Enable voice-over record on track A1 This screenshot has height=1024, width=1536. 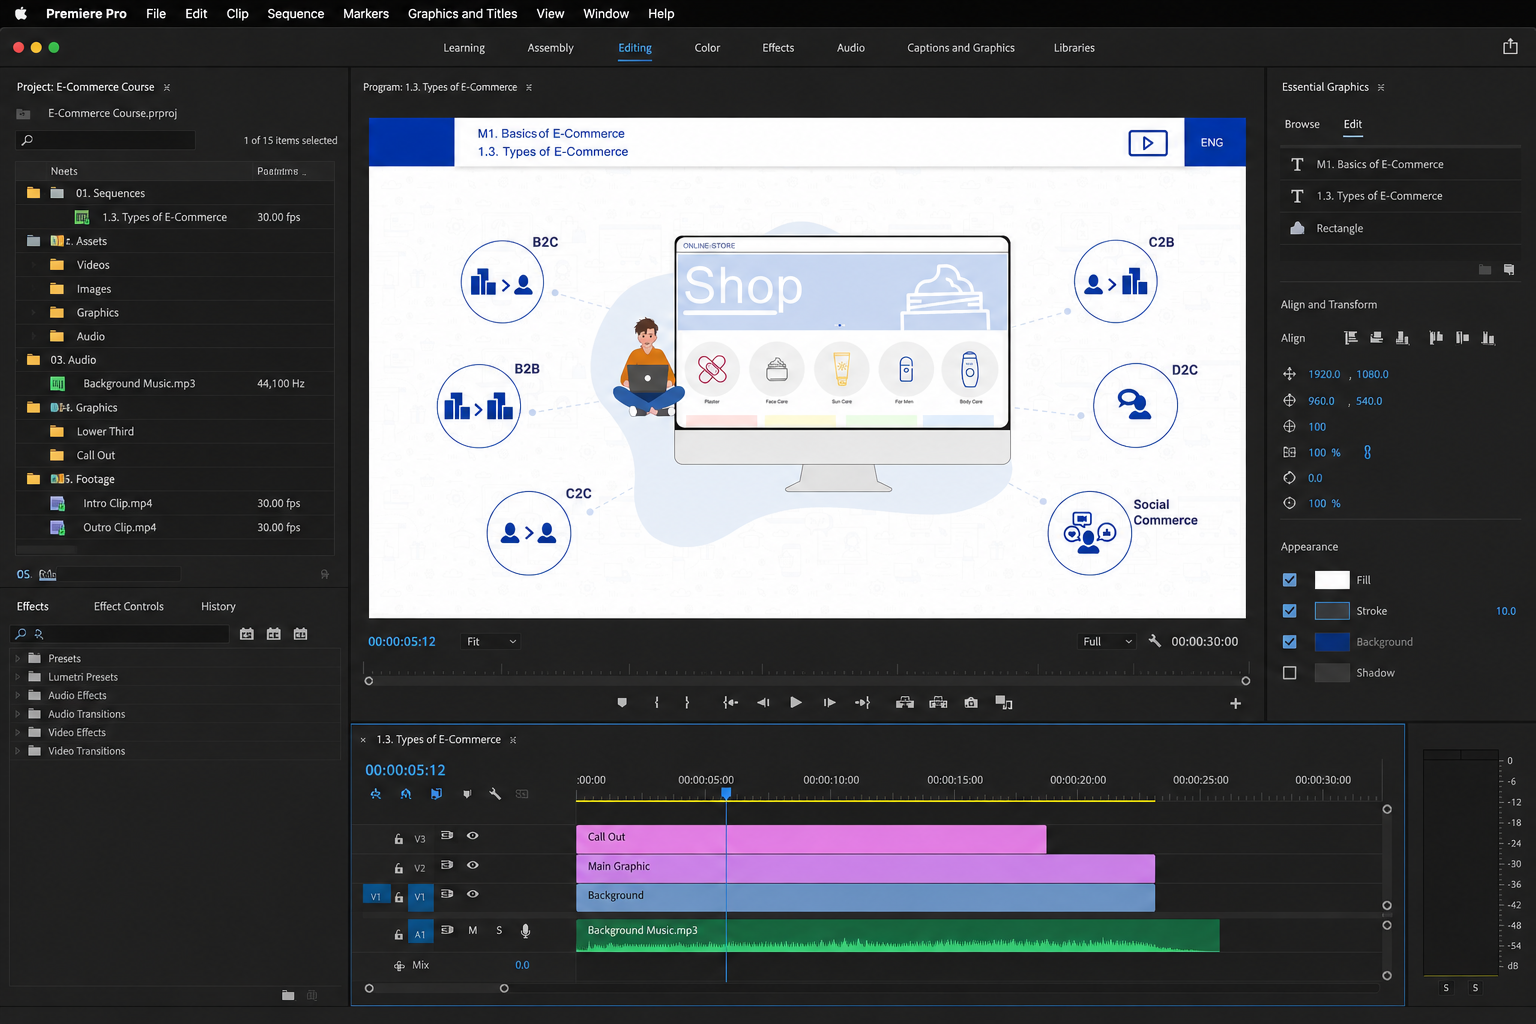coord(525,931)
